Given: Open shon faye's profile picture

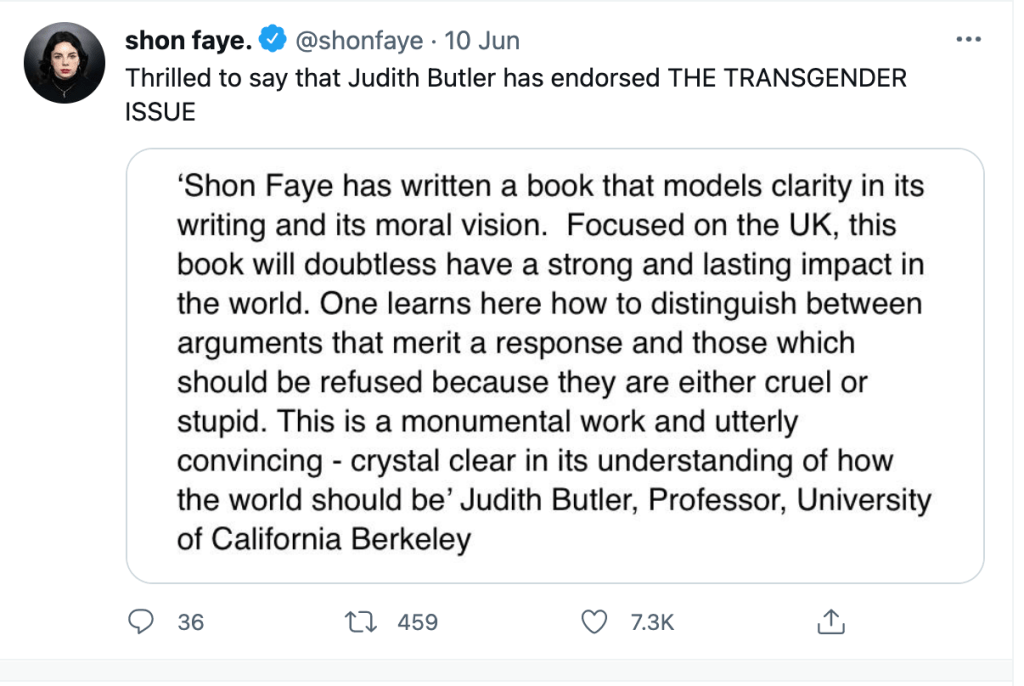Looking at the screenshot, I should (x=65, y=63).
